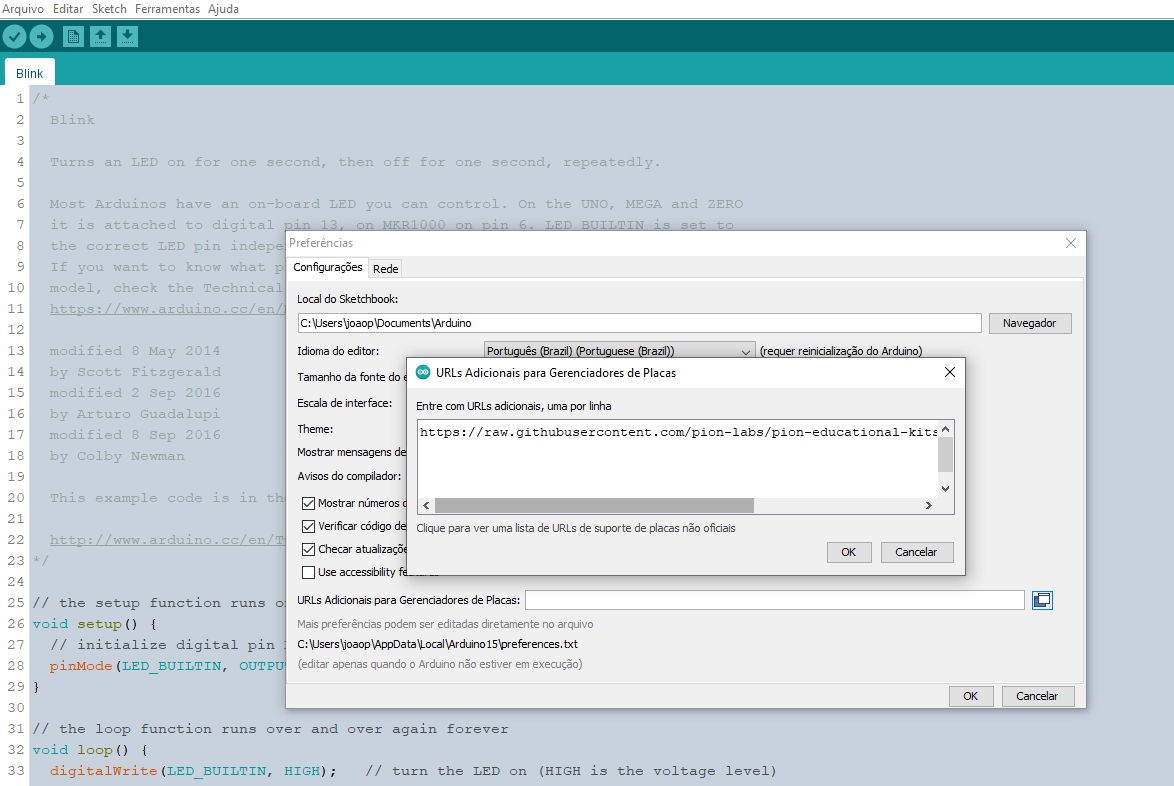Open the Ajuda menu
Image resolution: width=1174 pixels, height=786 pixels.
tap(223, 9)
